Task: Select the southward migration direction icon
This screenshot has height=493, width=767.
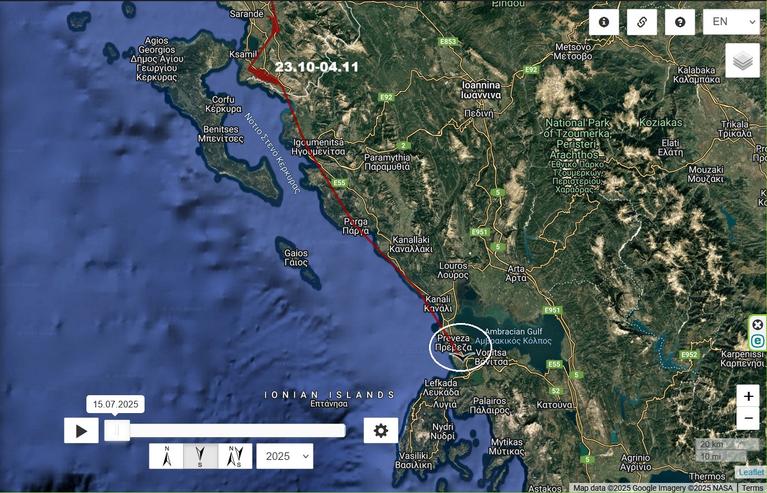Action: [201, 456]
